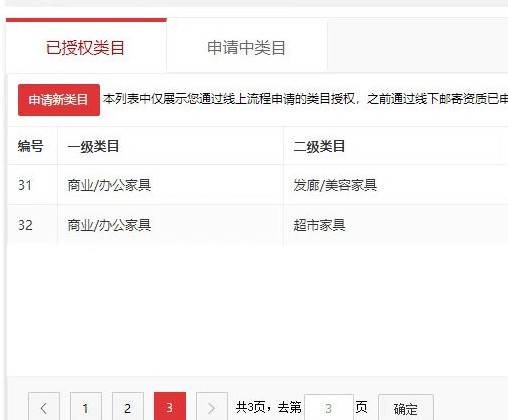Click the 二级类目 column header
Image resolution: width=508 pixels, height=420 pixels.
[396, 146]
